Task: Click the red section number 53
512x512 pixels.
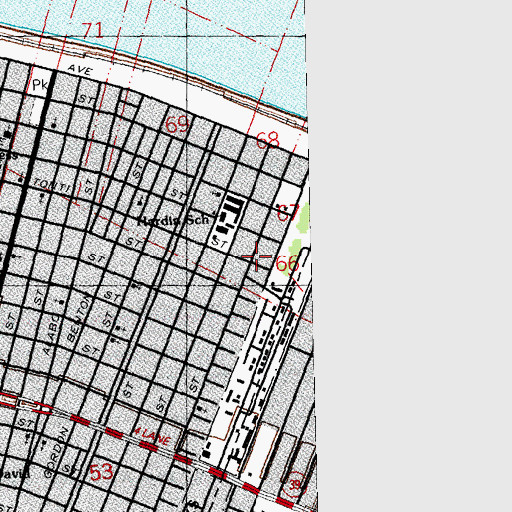Action: 101,472
